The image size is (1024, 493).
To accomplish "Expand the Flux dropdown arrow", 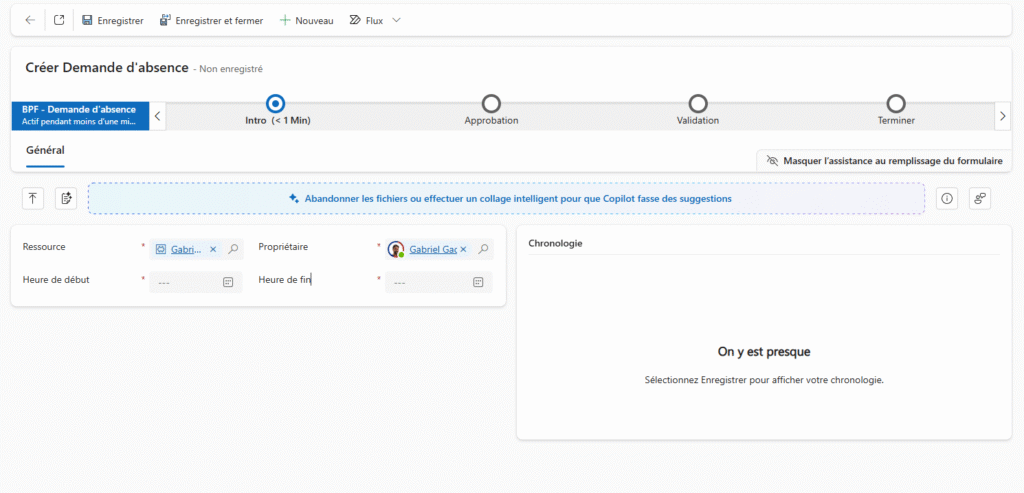I will 396,20.
